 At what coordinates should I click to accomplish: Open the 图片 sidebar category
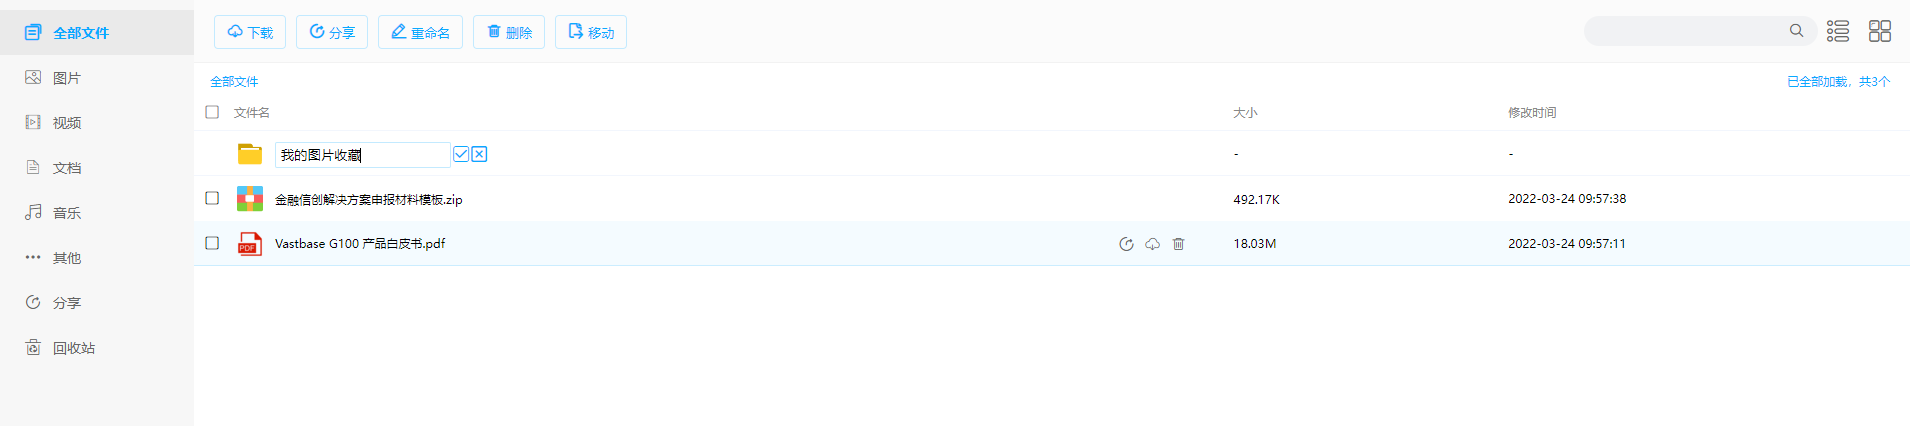[x=66, y=78]
